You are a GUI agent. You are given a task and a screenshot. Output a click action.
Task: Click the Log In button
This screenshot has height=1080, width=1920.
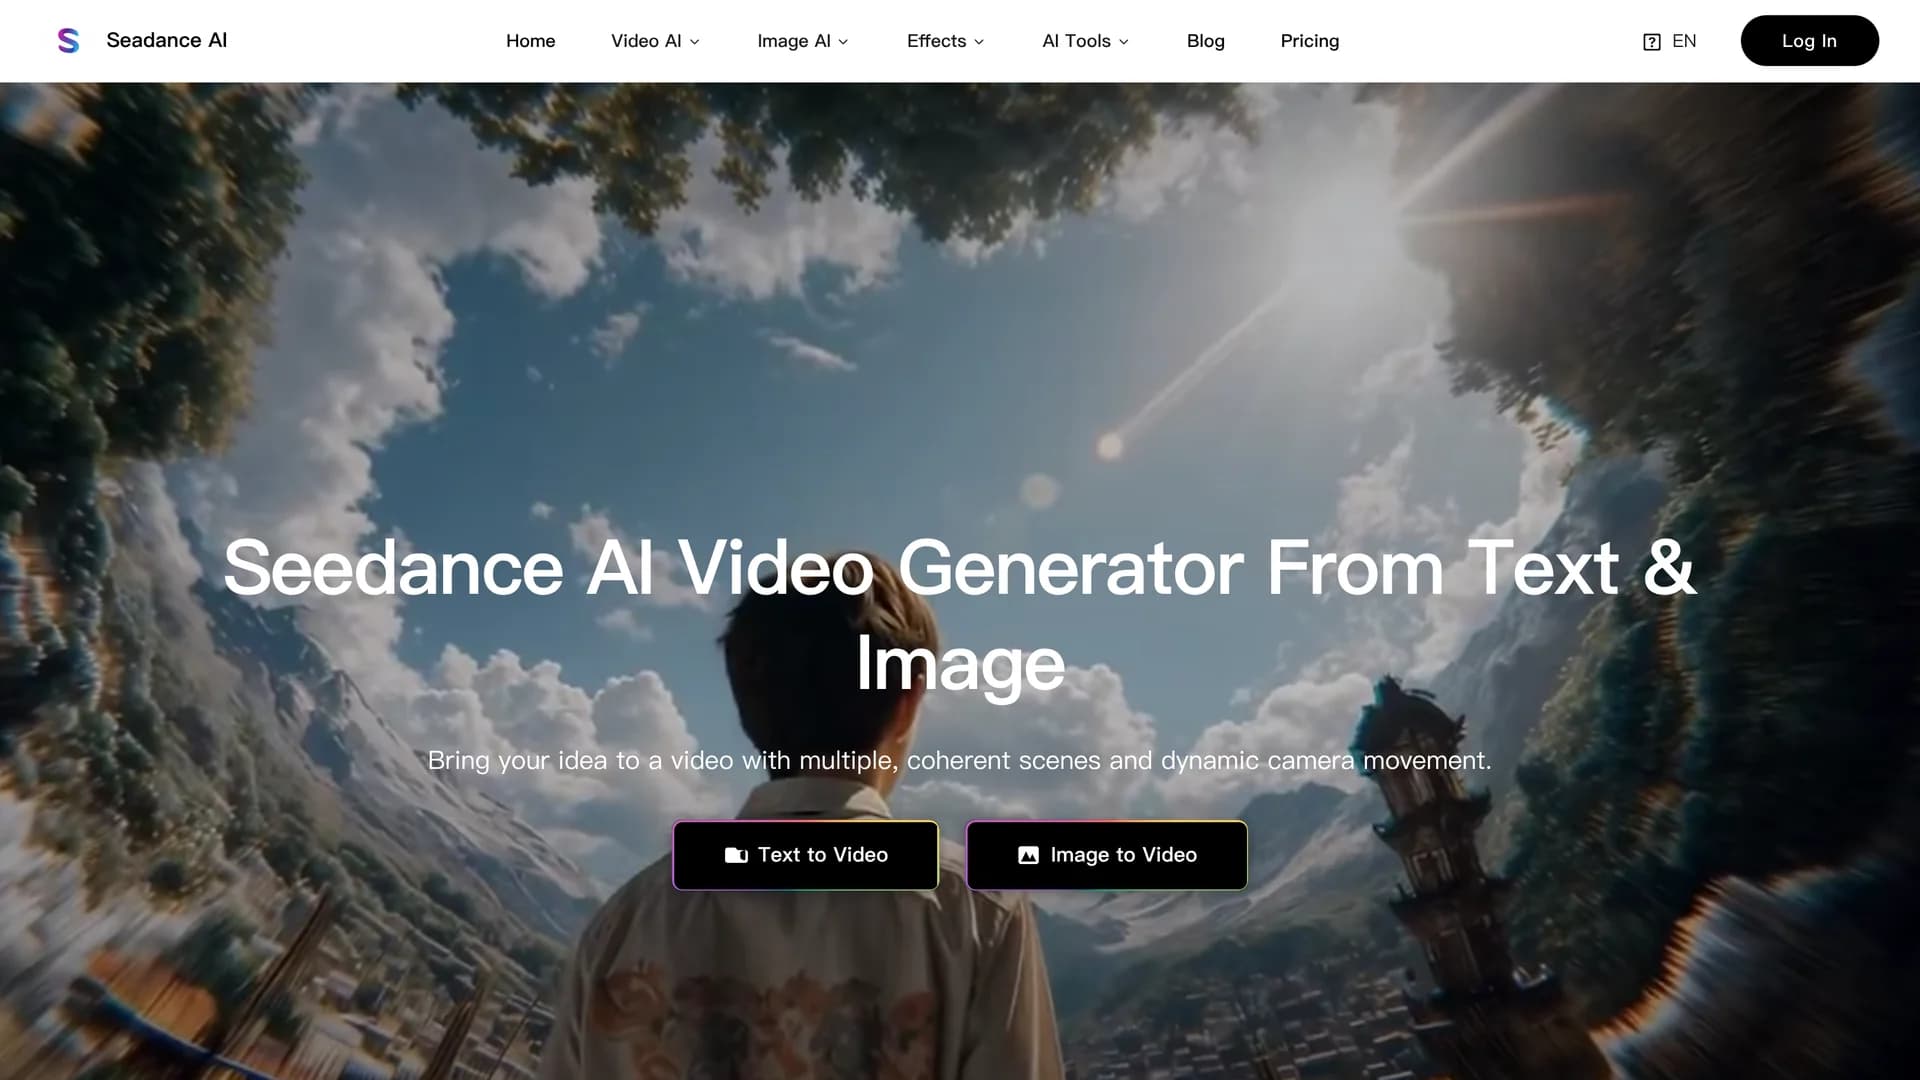pyautogui.click(x=1809, y=41)
